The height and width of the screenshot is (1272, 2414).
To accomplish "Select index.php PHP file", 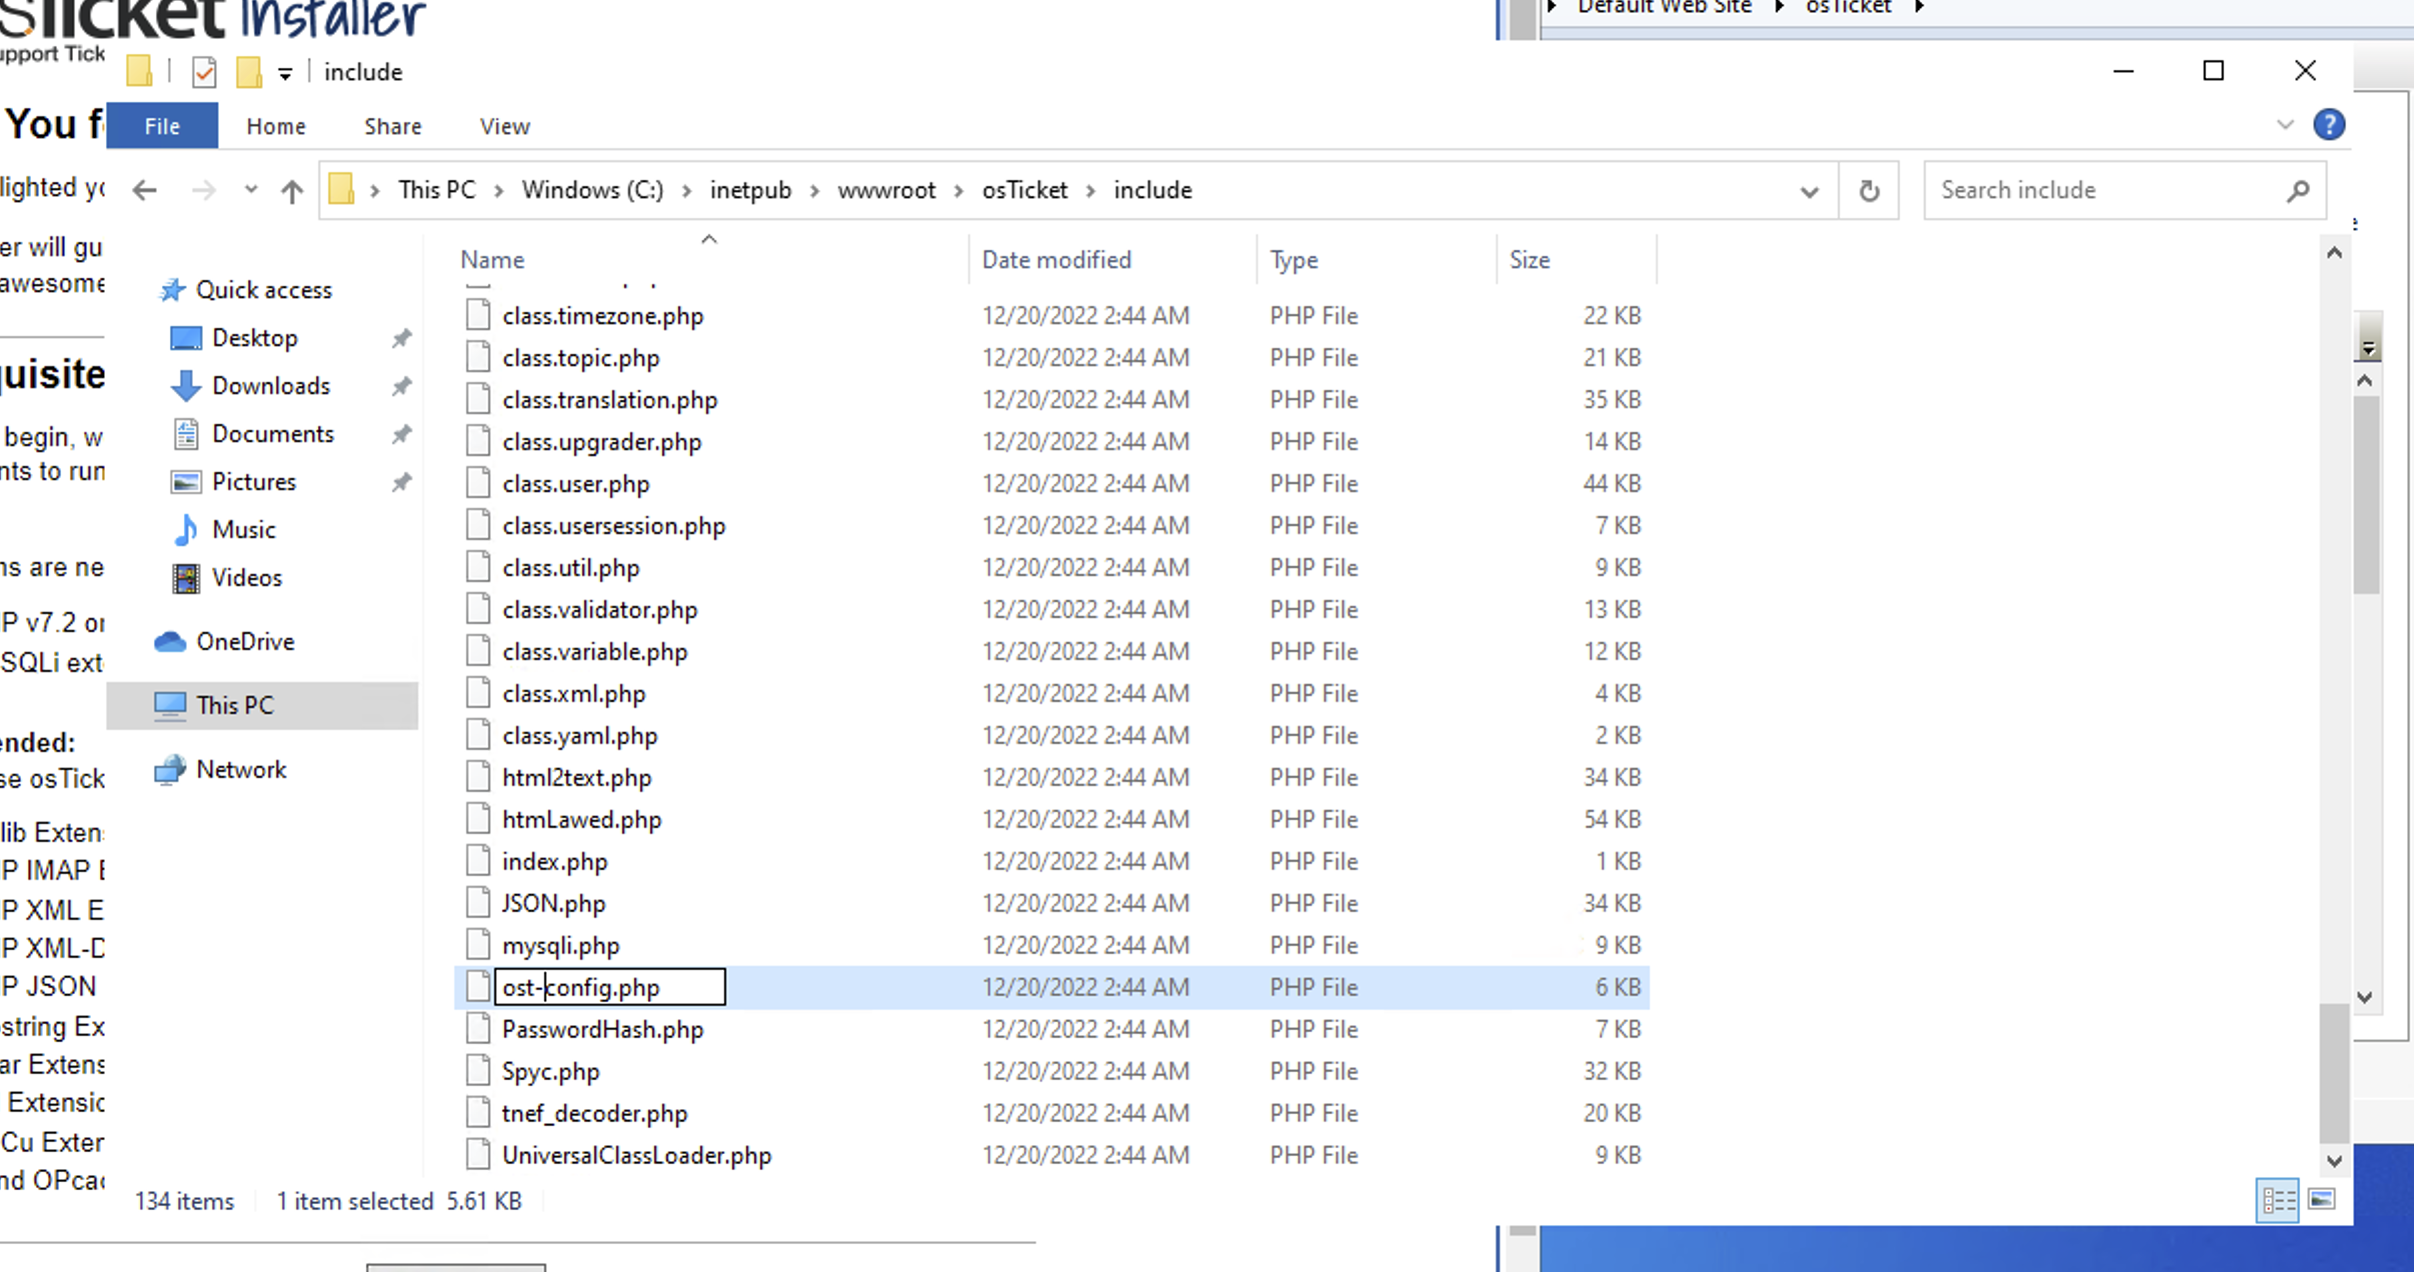I will click(x=554, y=860).
